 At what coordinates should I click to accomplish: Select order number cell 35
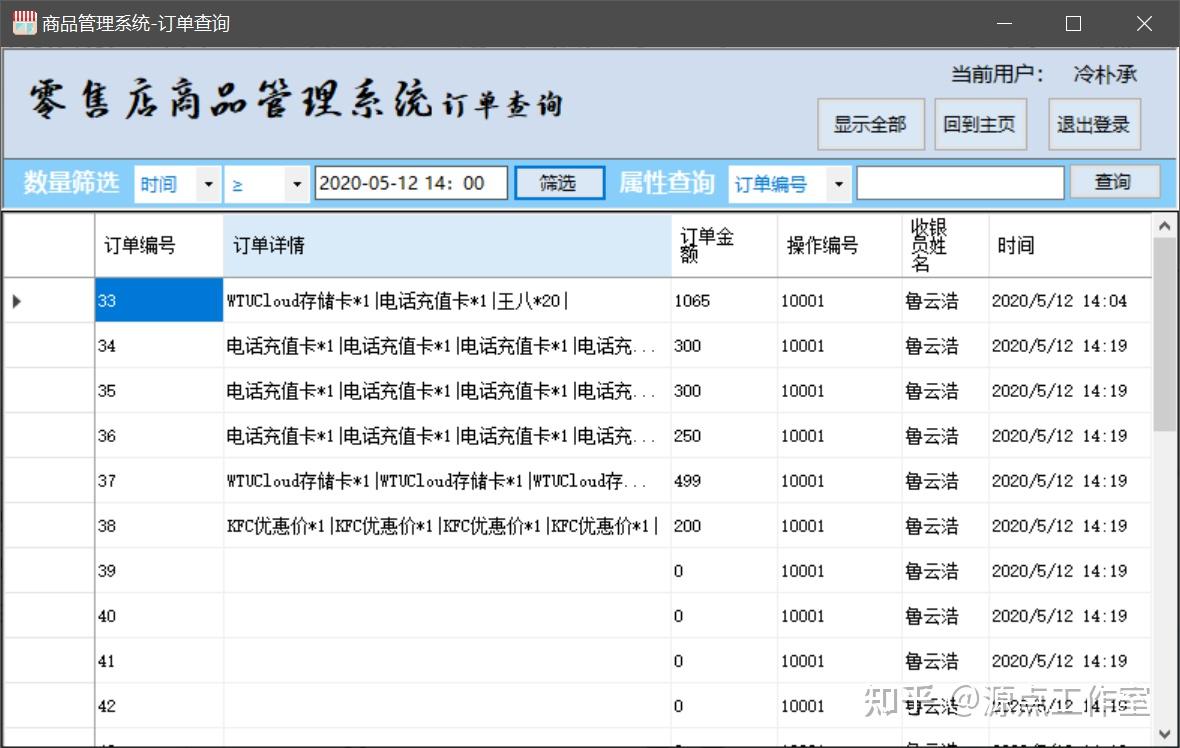159,391
